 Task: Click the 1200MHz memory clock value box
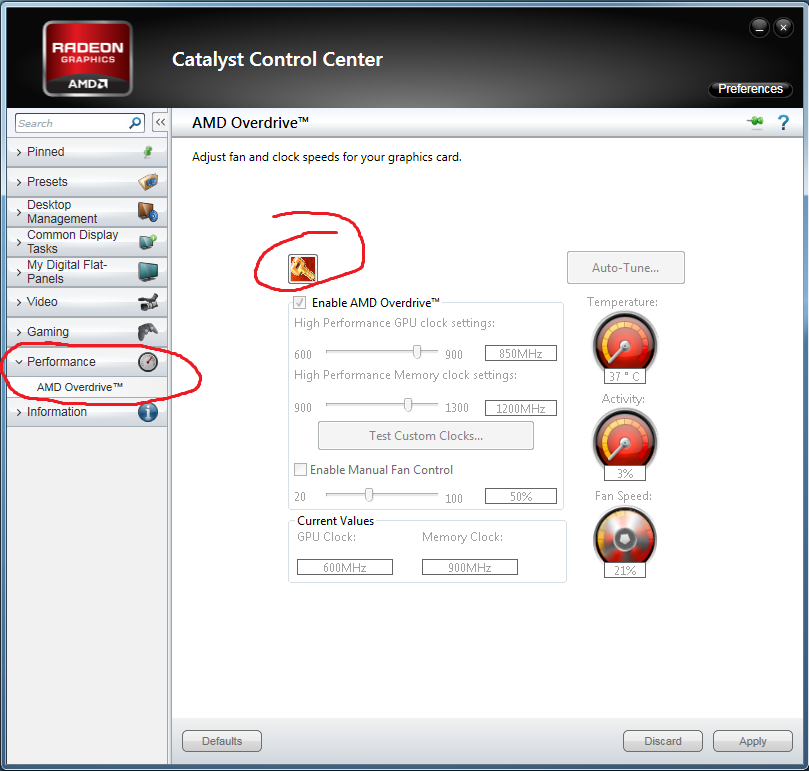pos(521,408)
